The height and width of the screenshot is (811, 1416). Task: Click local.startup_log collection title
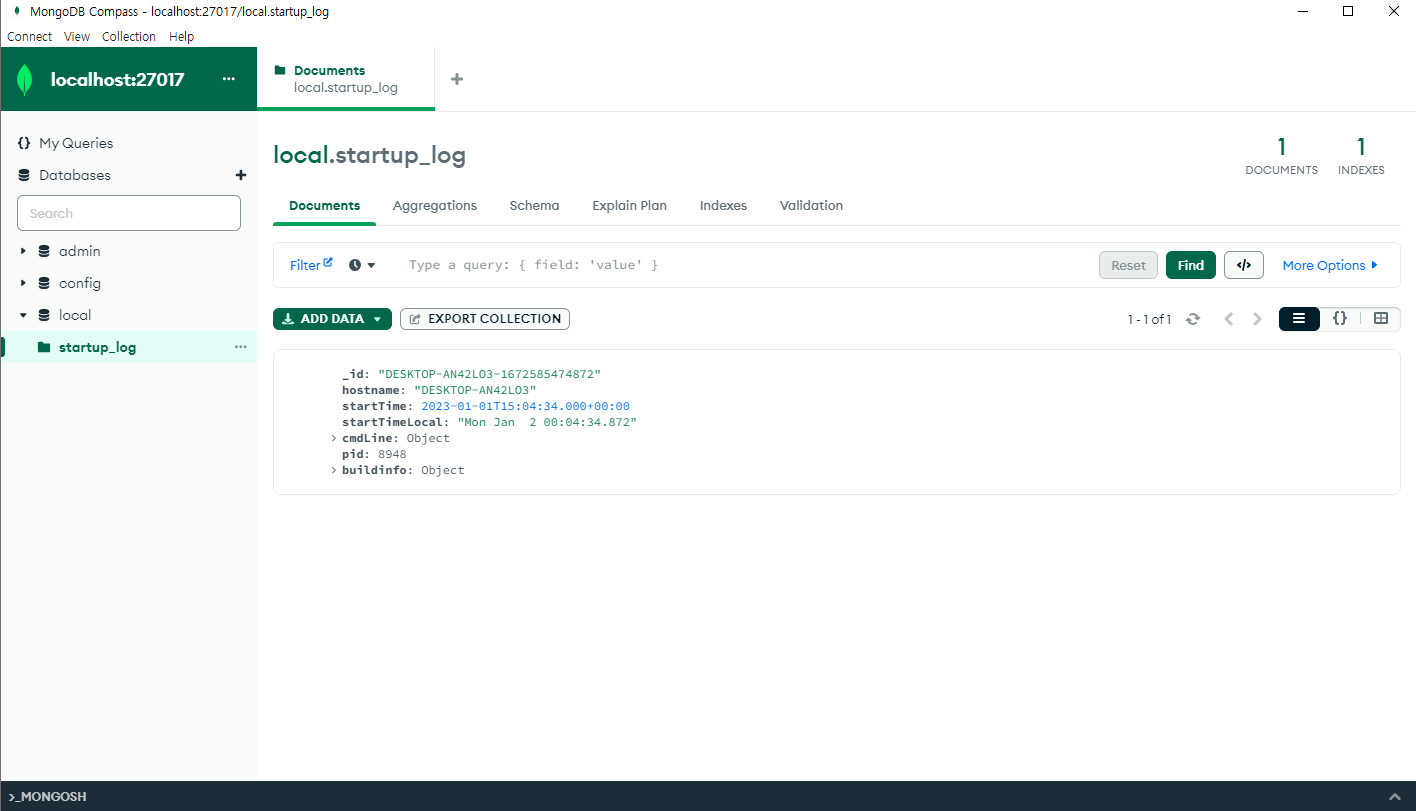pyautogui.click(x=369, y=155)
